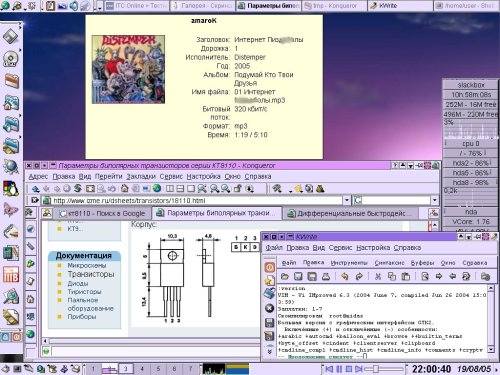Open the Микросхемы documentation link

pos(87,265)
